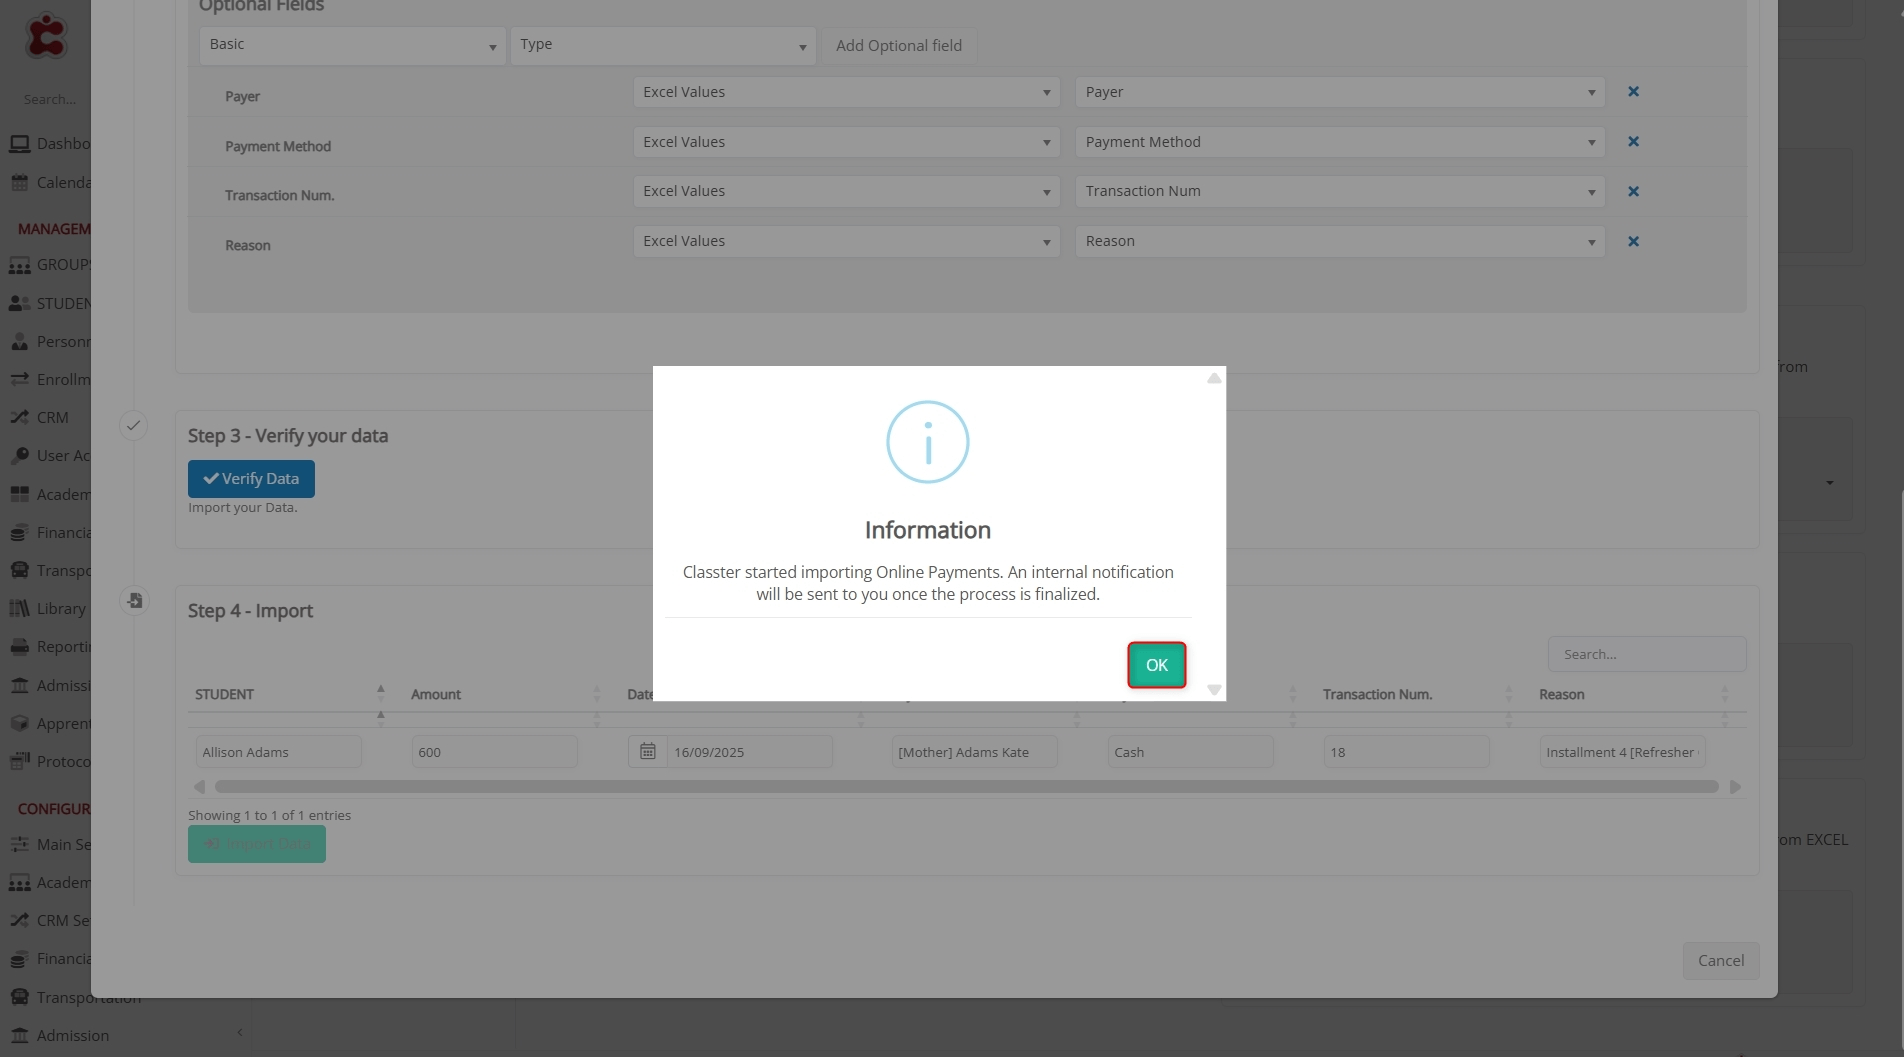Click the table Search input field
Viewport: 1904px width, 1057px height.
click(x=1646, y=655)
